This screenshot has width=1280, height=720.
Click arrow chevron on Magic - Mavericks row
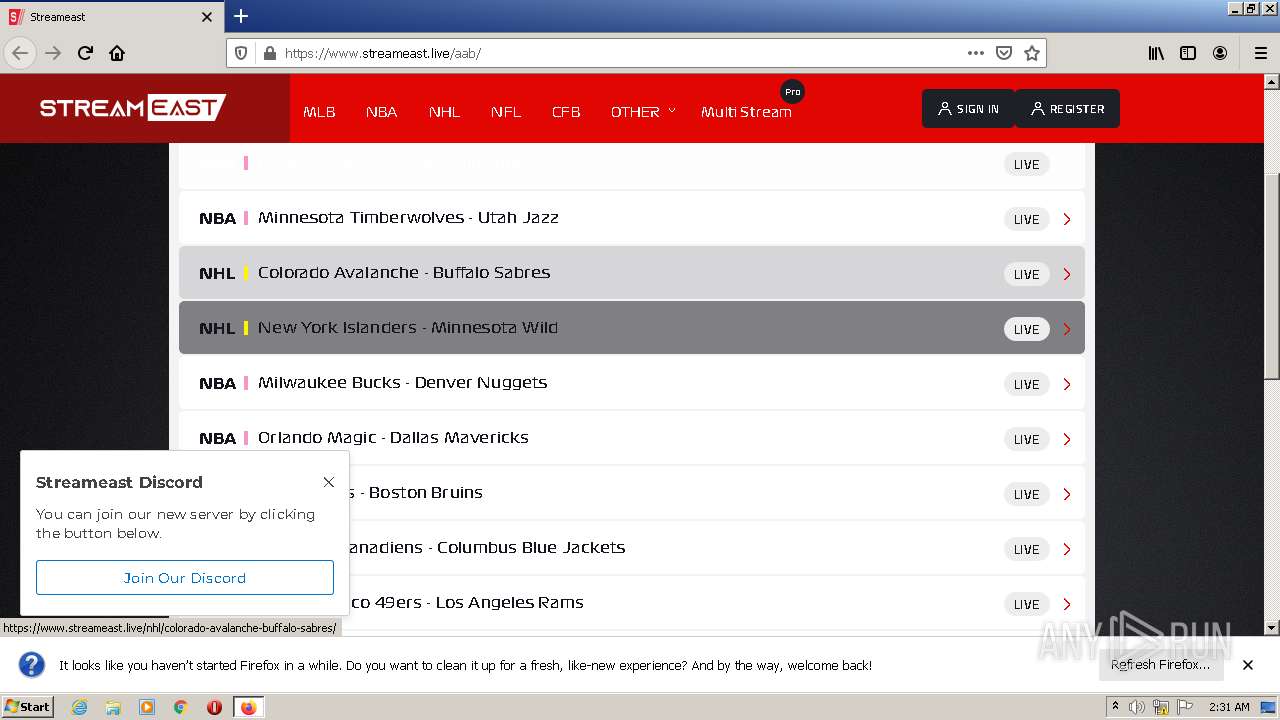coord(1067,439)
